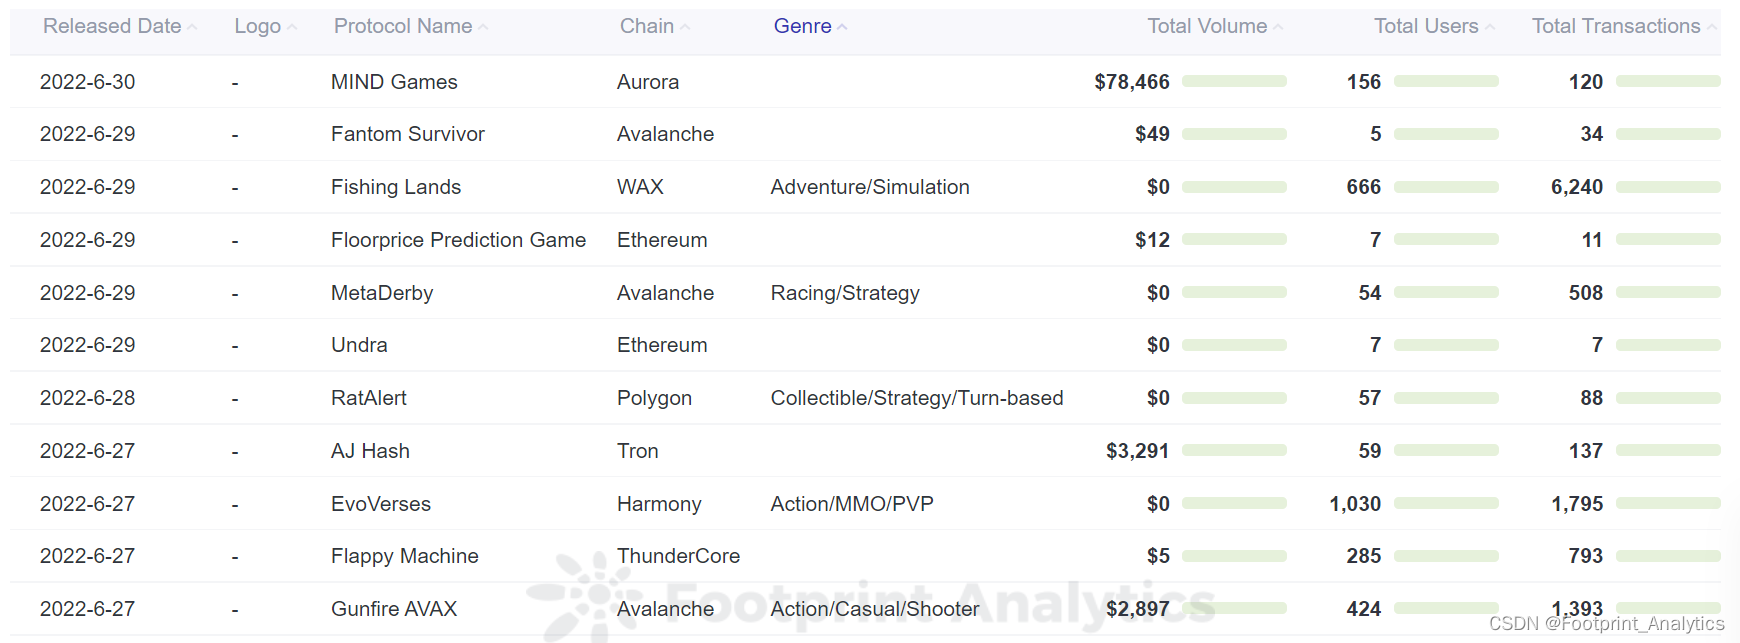
Task: Click Fishing Lands total transactions bar
Action: tap(1668, 187)
